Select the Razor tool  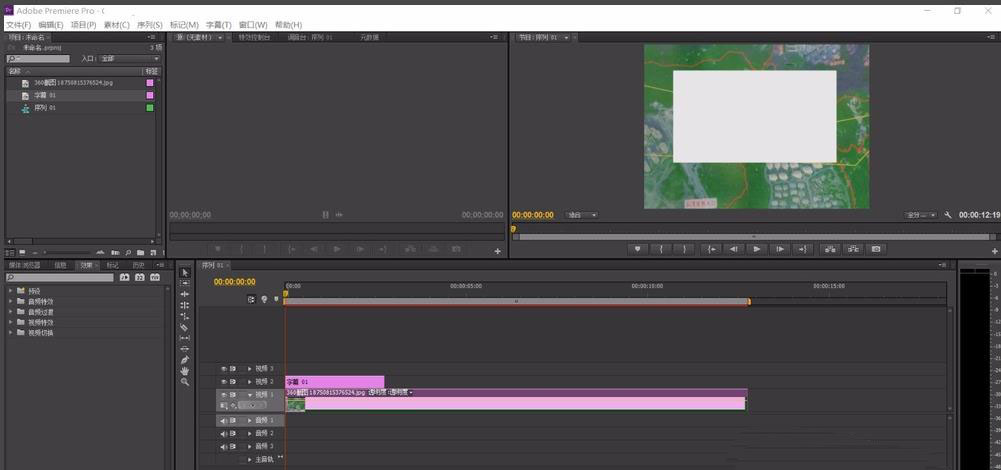tap(184, 327)
